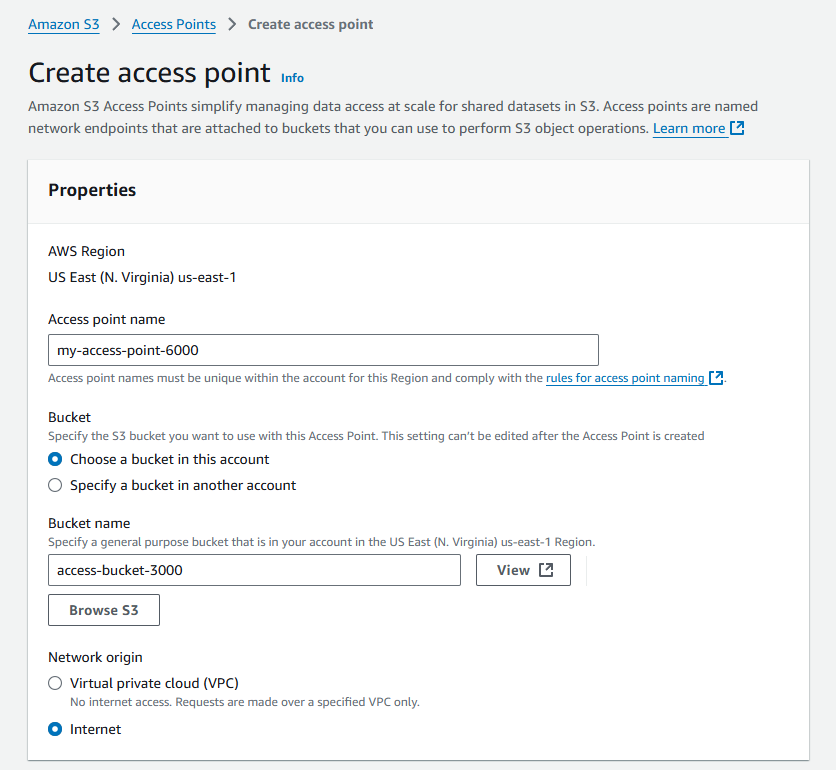Click the "Create access point" breadcrumb text
Viewport: 836px width, 770px height.
point(310,24)
